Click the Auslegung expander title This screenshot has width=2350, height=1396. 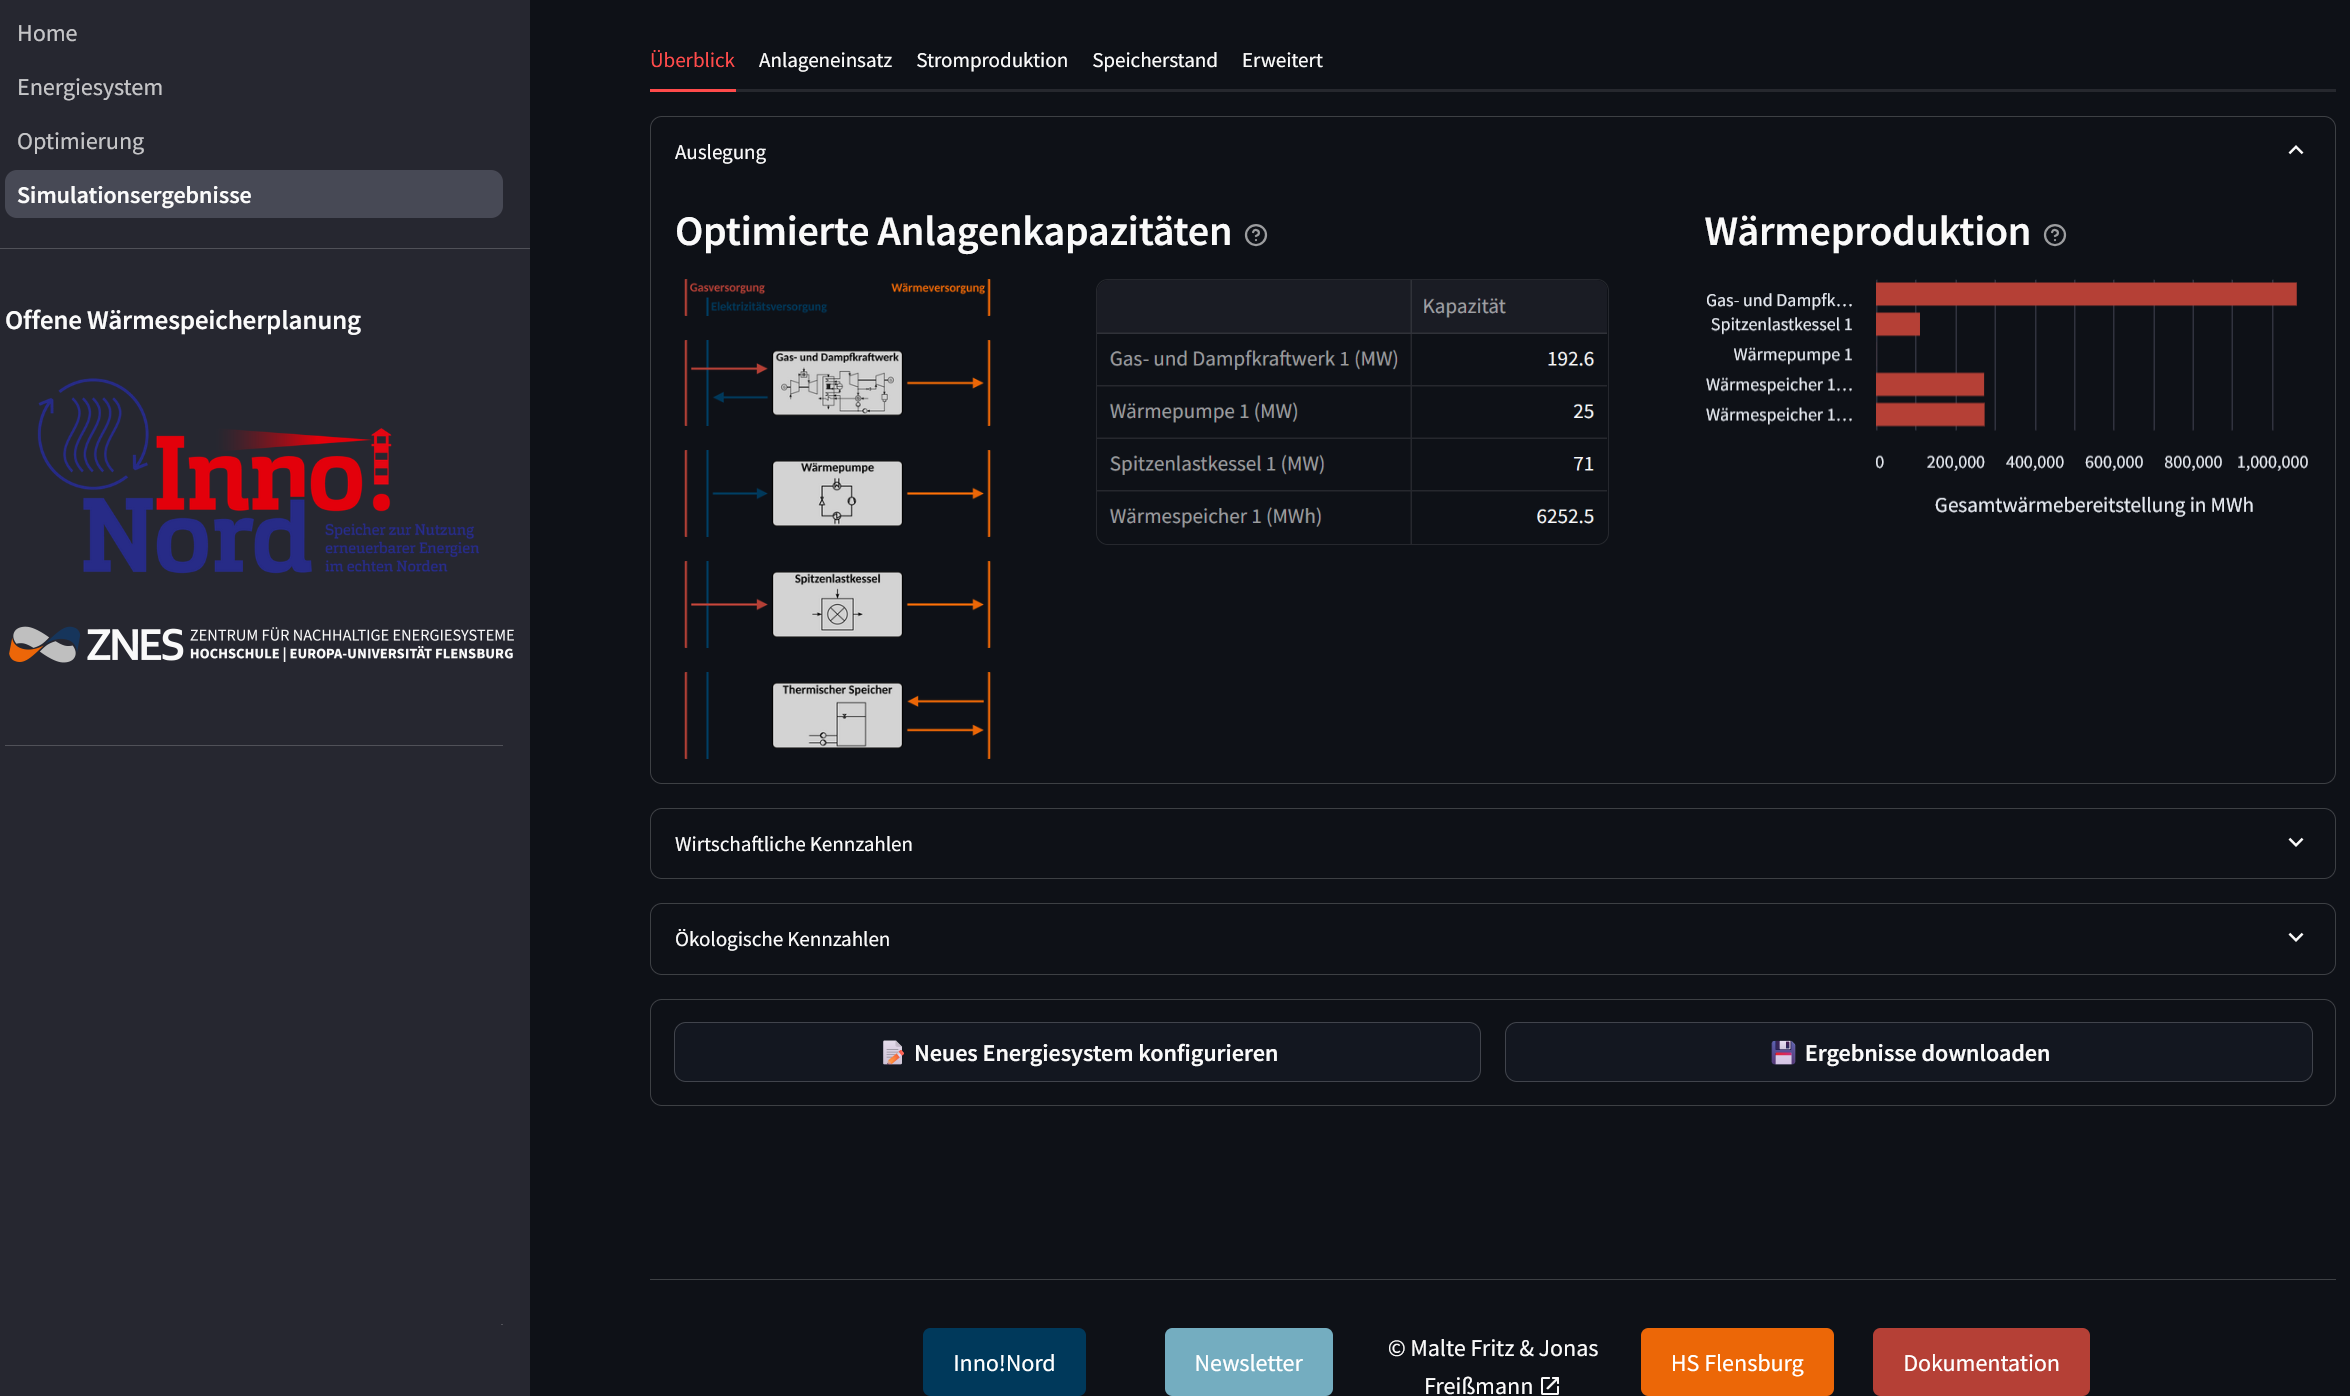pyautogui.click(x=720, y=152)
